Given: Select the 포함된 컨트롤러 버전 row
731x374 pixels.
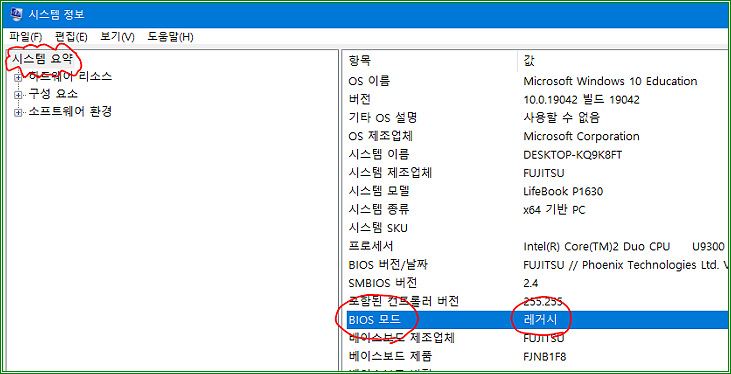Looking at the screenshot, I should coord(538,302).
